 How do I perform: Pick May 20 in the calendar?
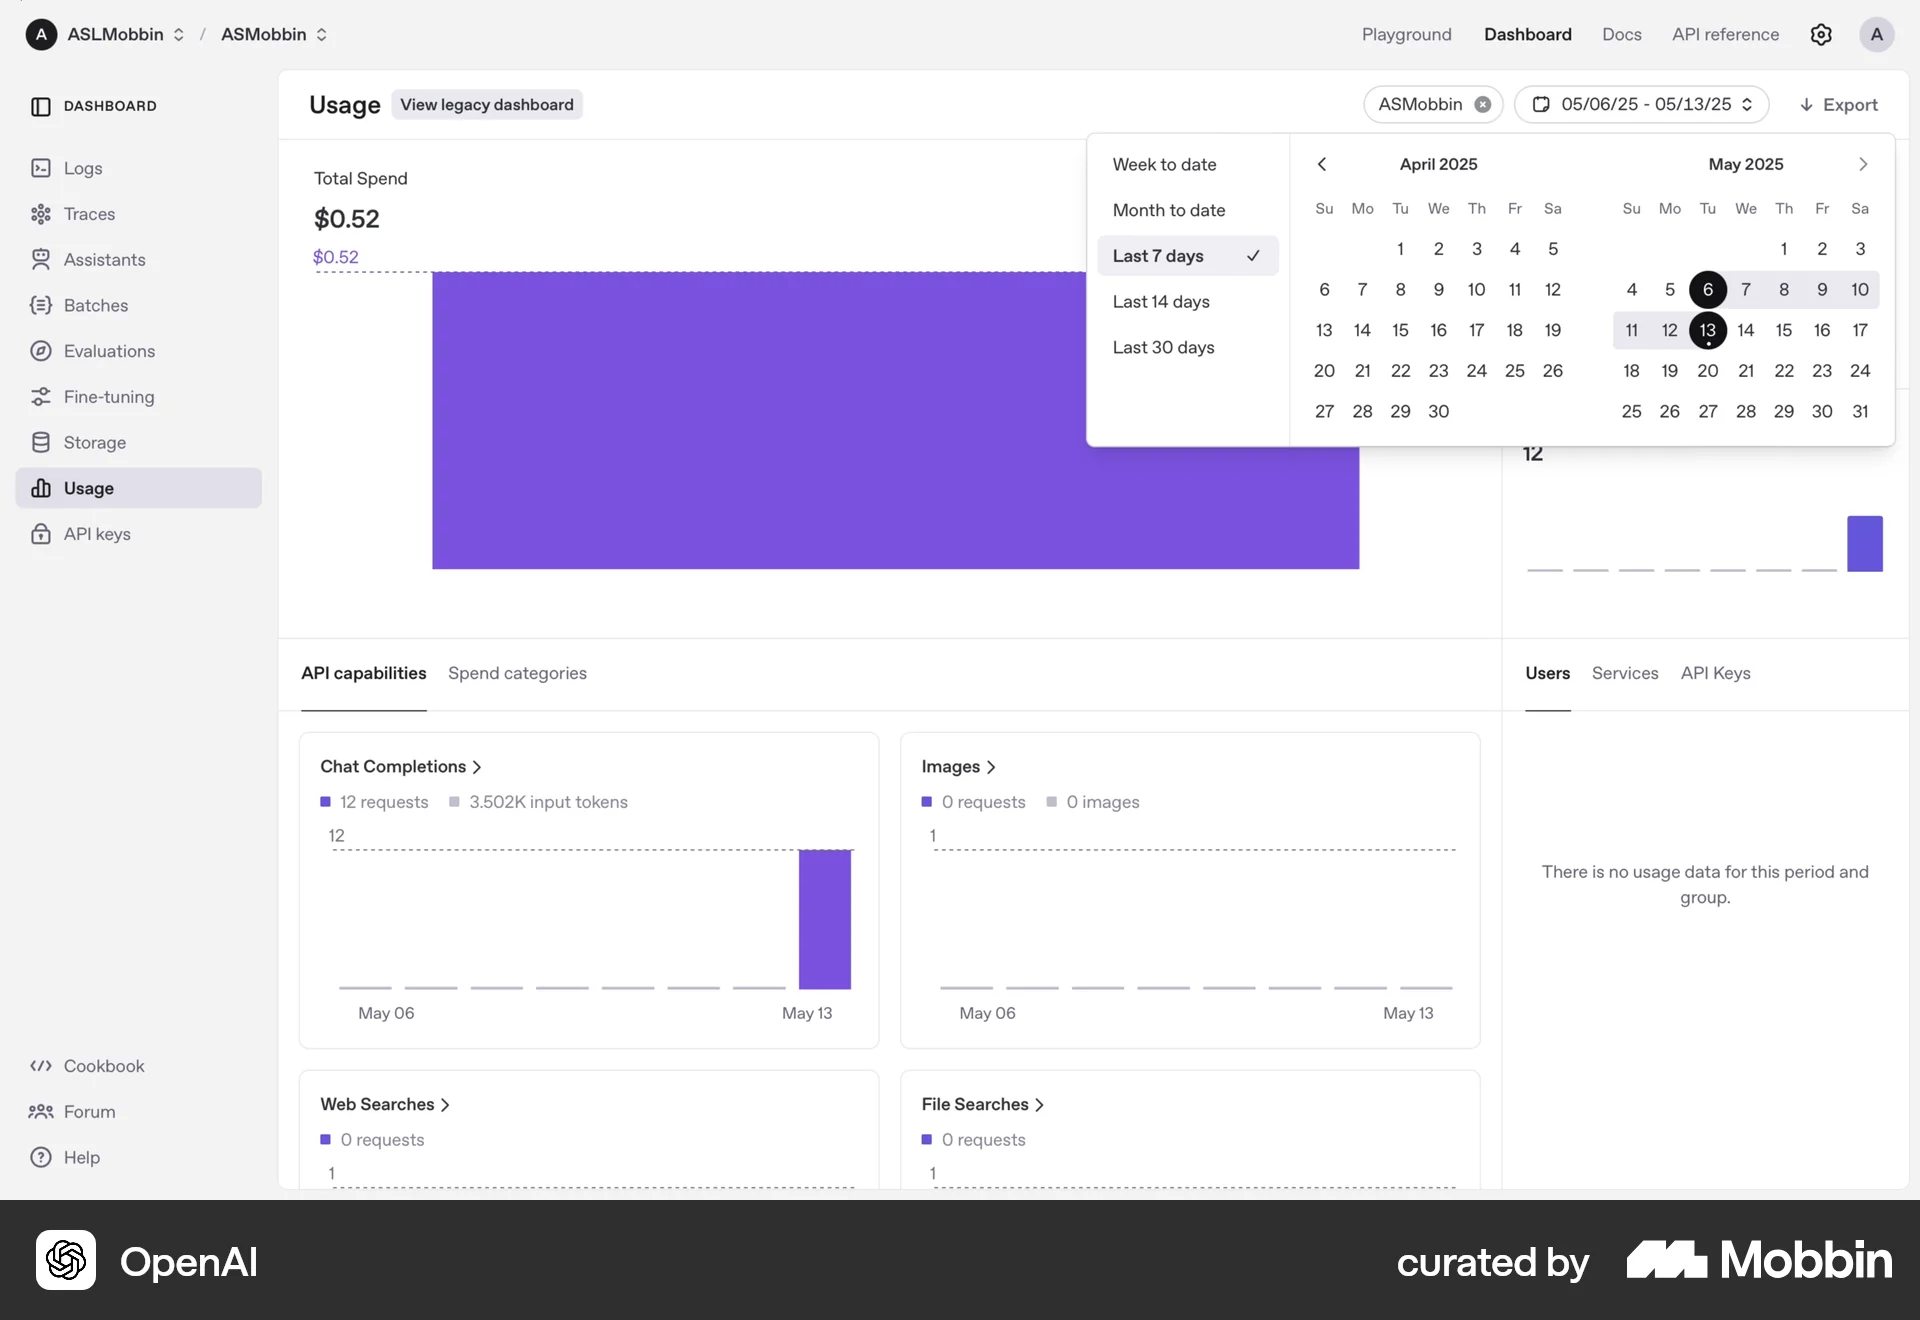(x=1707, y=371)
